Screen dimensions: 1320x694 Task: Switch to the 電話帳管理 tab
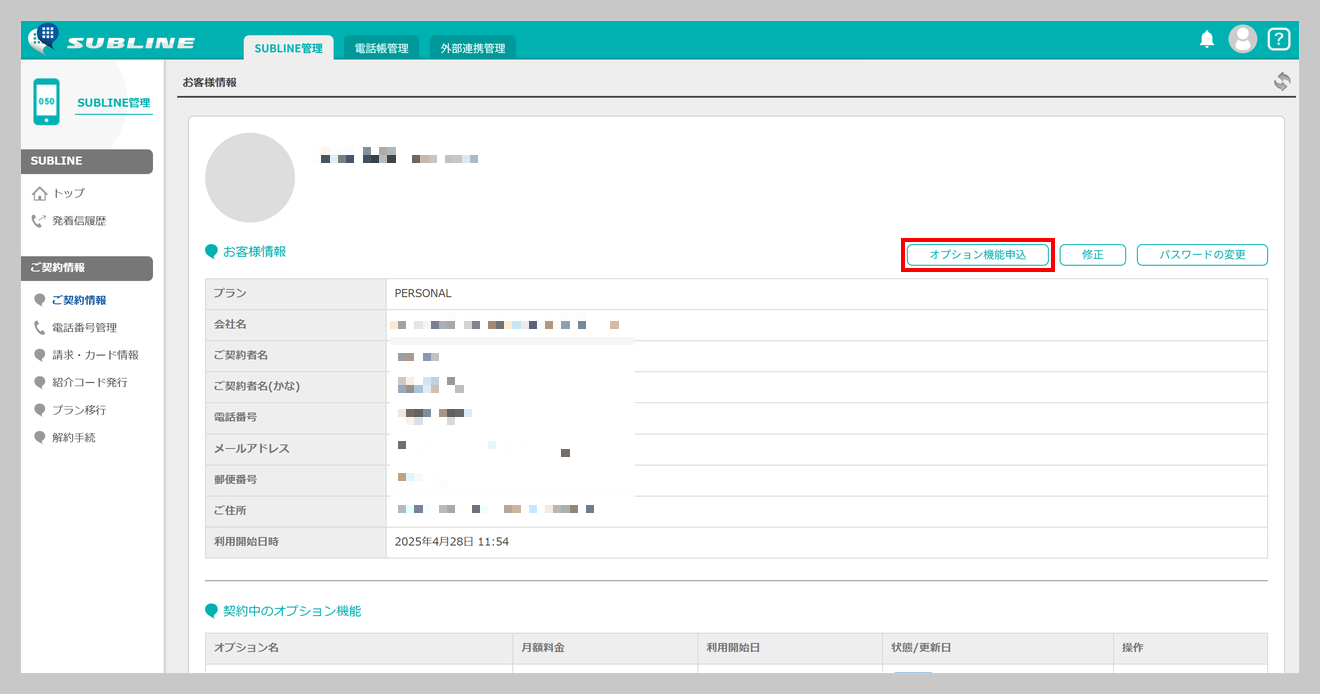tap(382, 48)
